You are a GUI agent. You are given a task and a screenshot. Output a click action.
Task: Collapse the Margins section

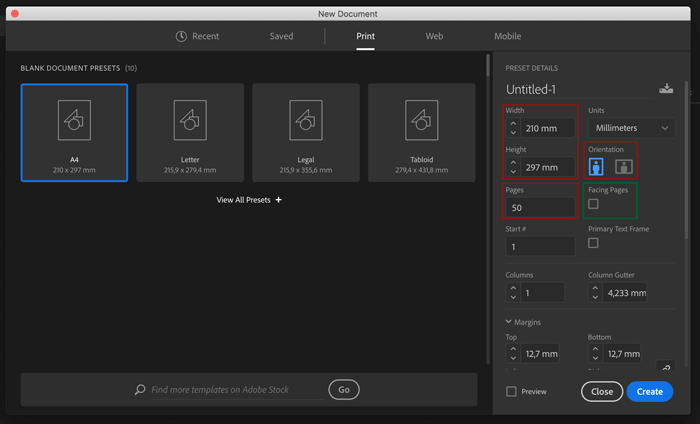(508, 322)
